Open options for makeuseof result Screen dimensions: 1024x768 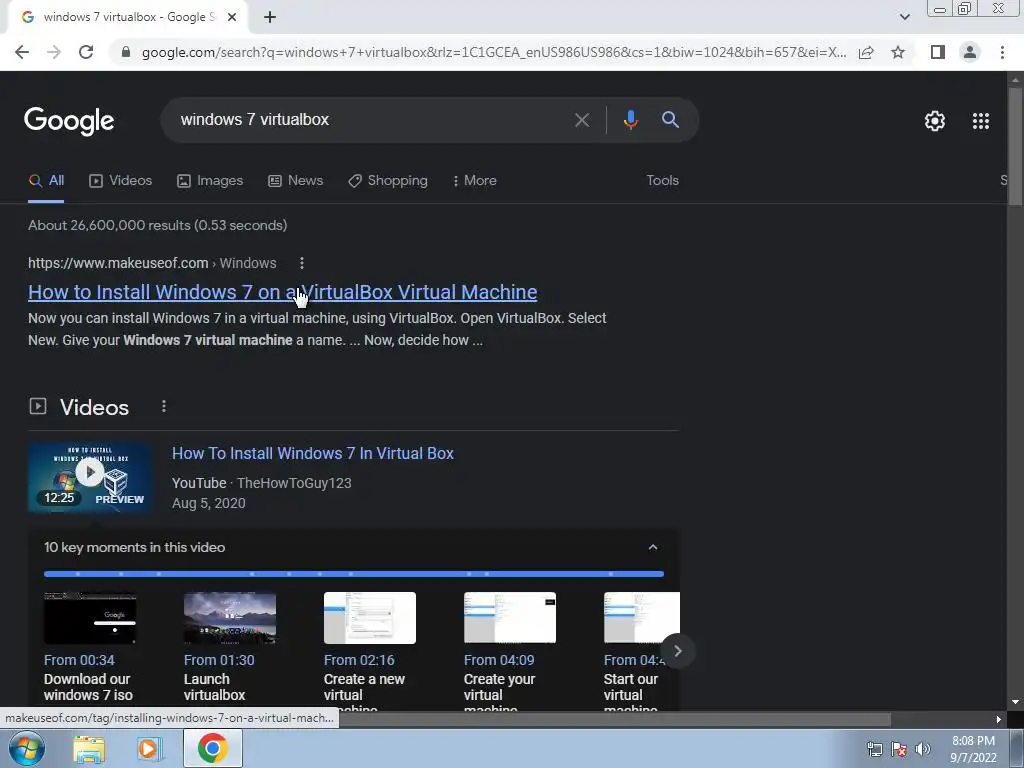pos(301,263)
